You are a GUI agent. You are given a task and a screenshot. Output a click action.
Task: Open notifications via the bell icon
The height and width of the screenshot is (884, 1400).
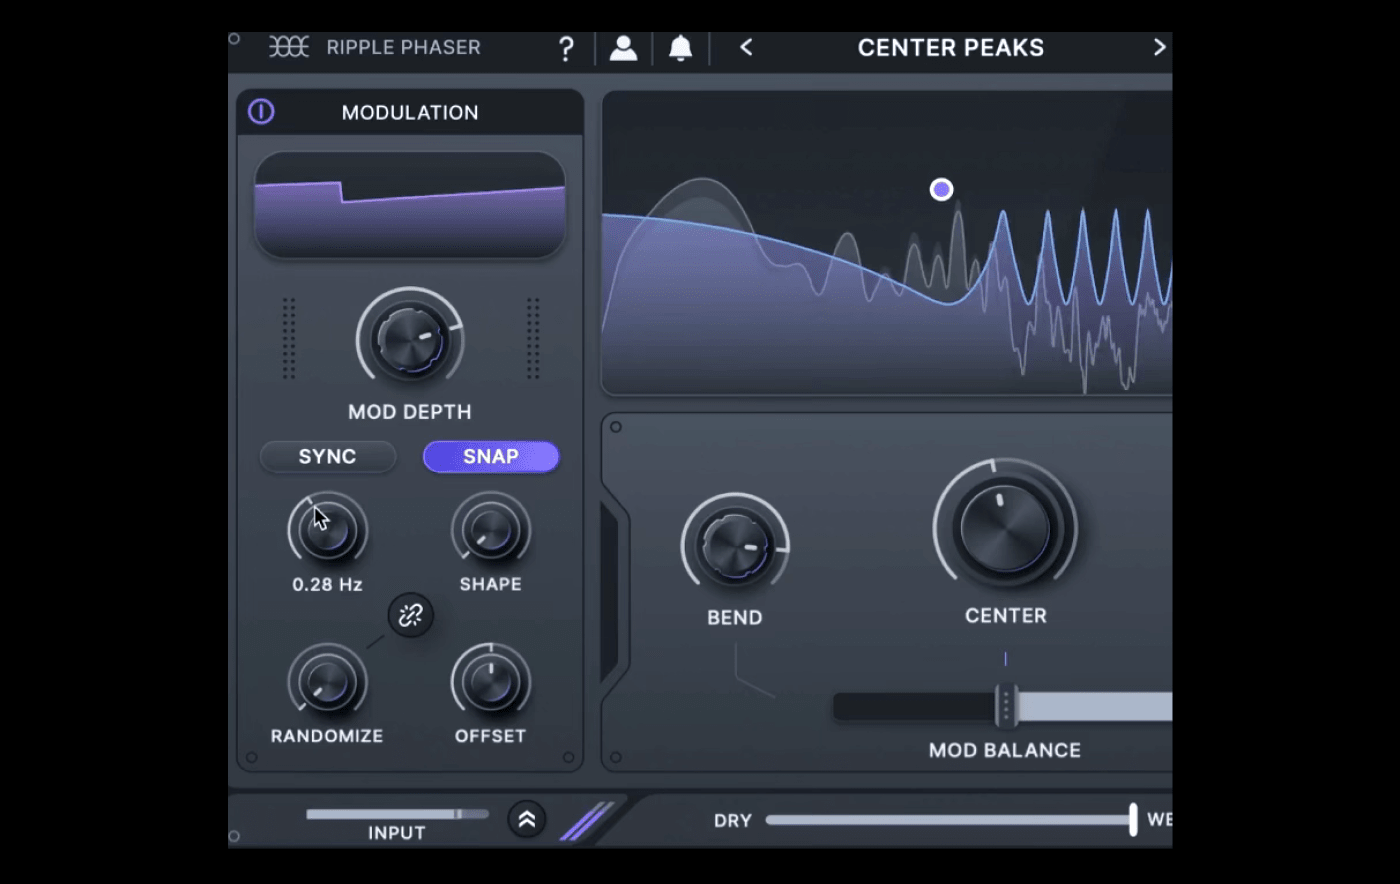[x=680, y=47]
